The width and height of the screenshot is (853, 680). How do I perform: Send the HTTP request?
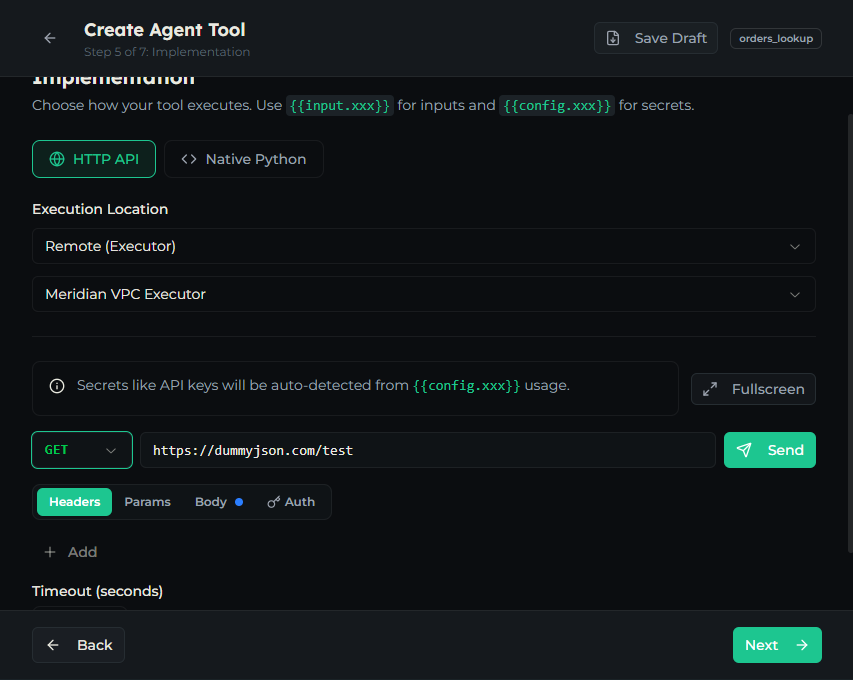[x=769, y=450]
